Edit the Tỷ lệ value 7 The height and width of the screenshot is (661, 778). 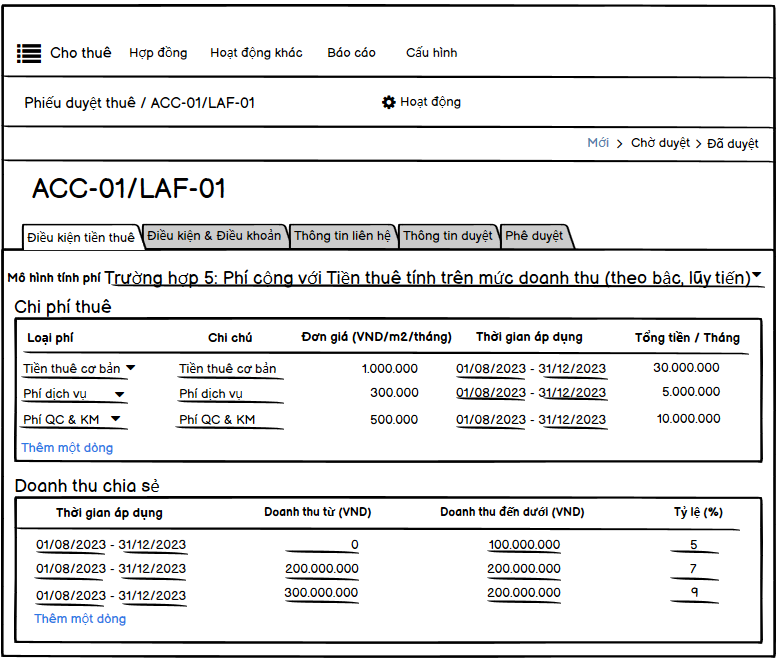694,569
